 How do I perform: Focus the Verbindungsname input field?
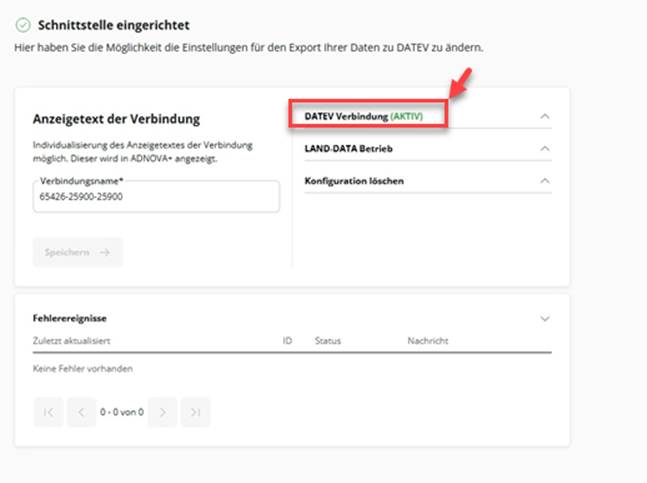(156, 196)
